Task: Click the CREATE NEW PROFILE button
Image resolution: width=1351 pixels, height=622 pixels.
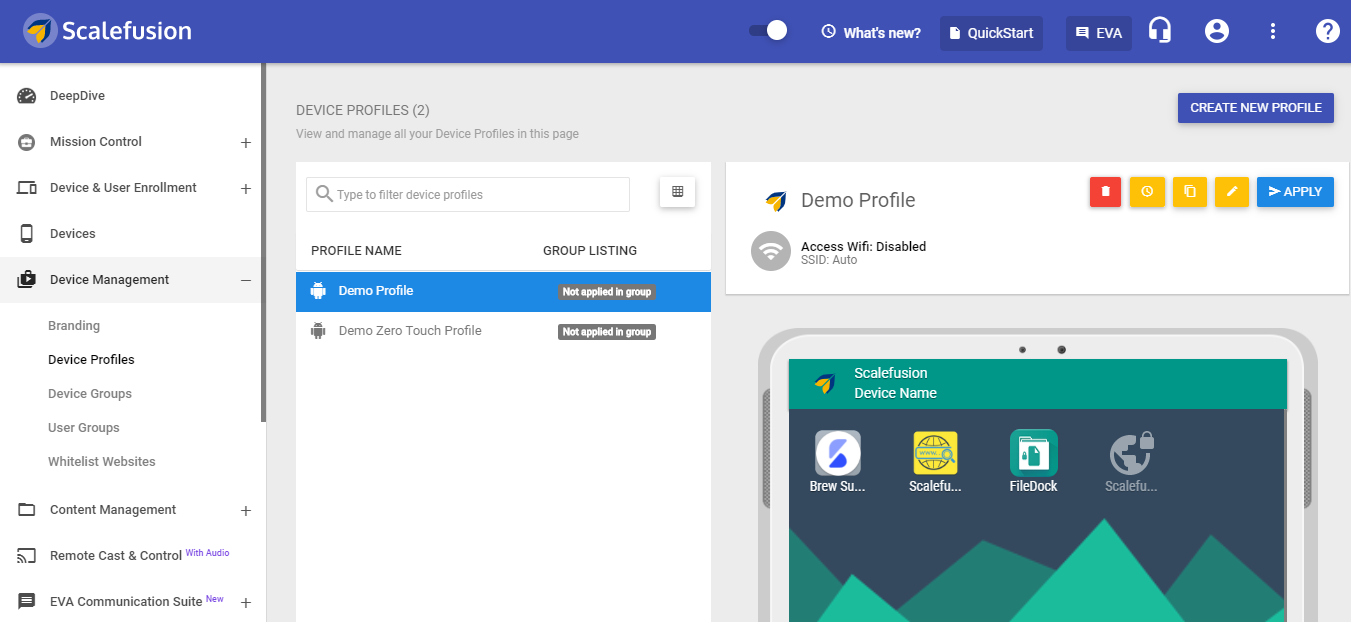Action: pyautogui.click(x=1255, y=107)
